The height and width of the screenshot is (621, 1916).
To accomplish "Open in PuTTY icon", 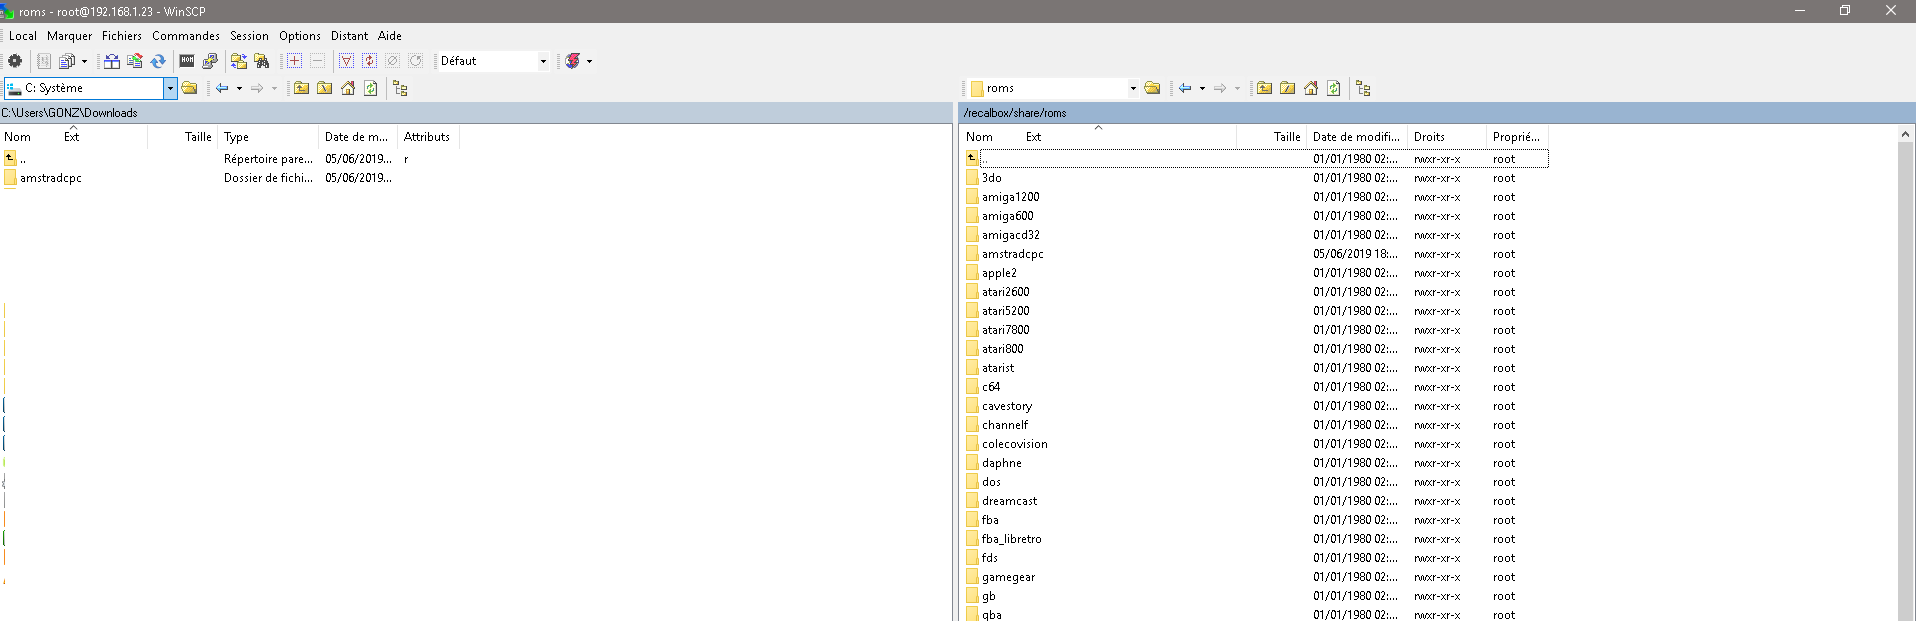I will [x=210, y=61].
